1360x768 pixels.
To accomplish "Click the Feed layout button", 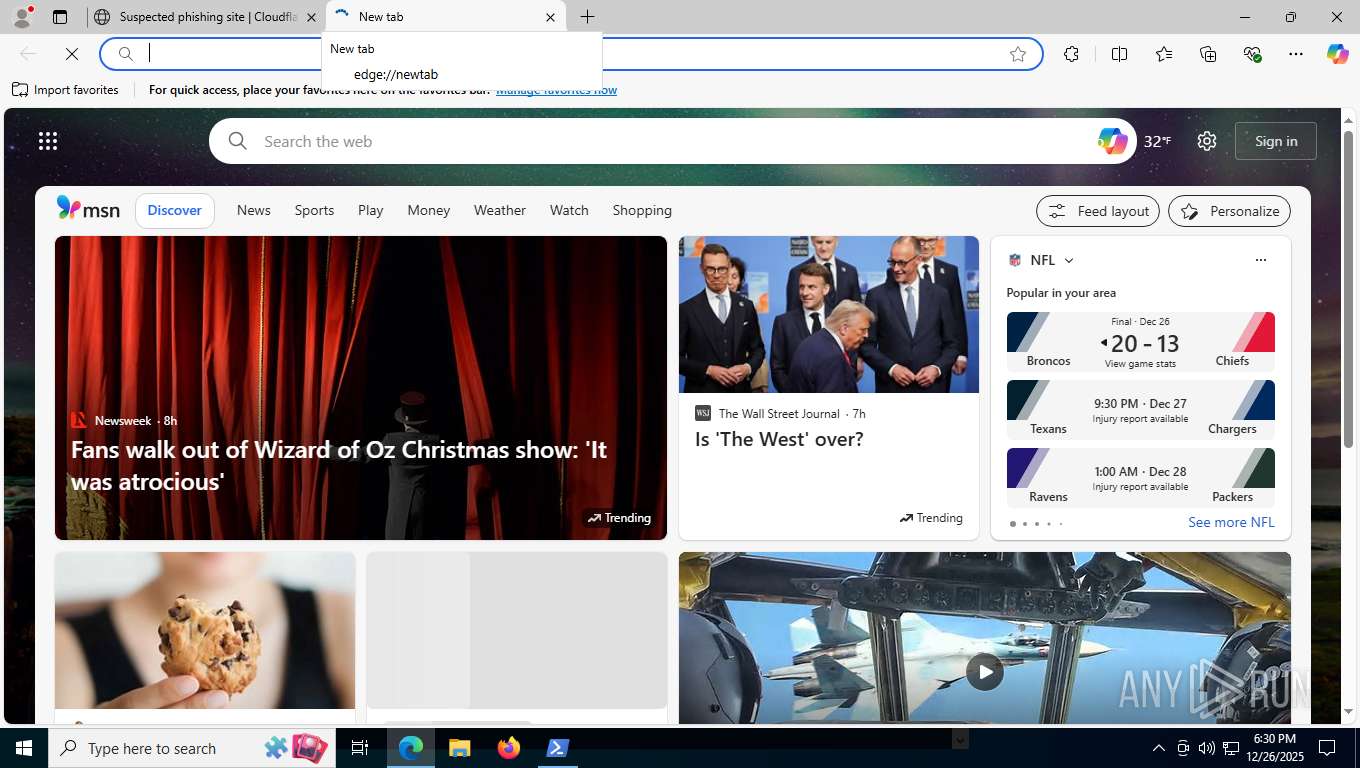I will 1098,211.
